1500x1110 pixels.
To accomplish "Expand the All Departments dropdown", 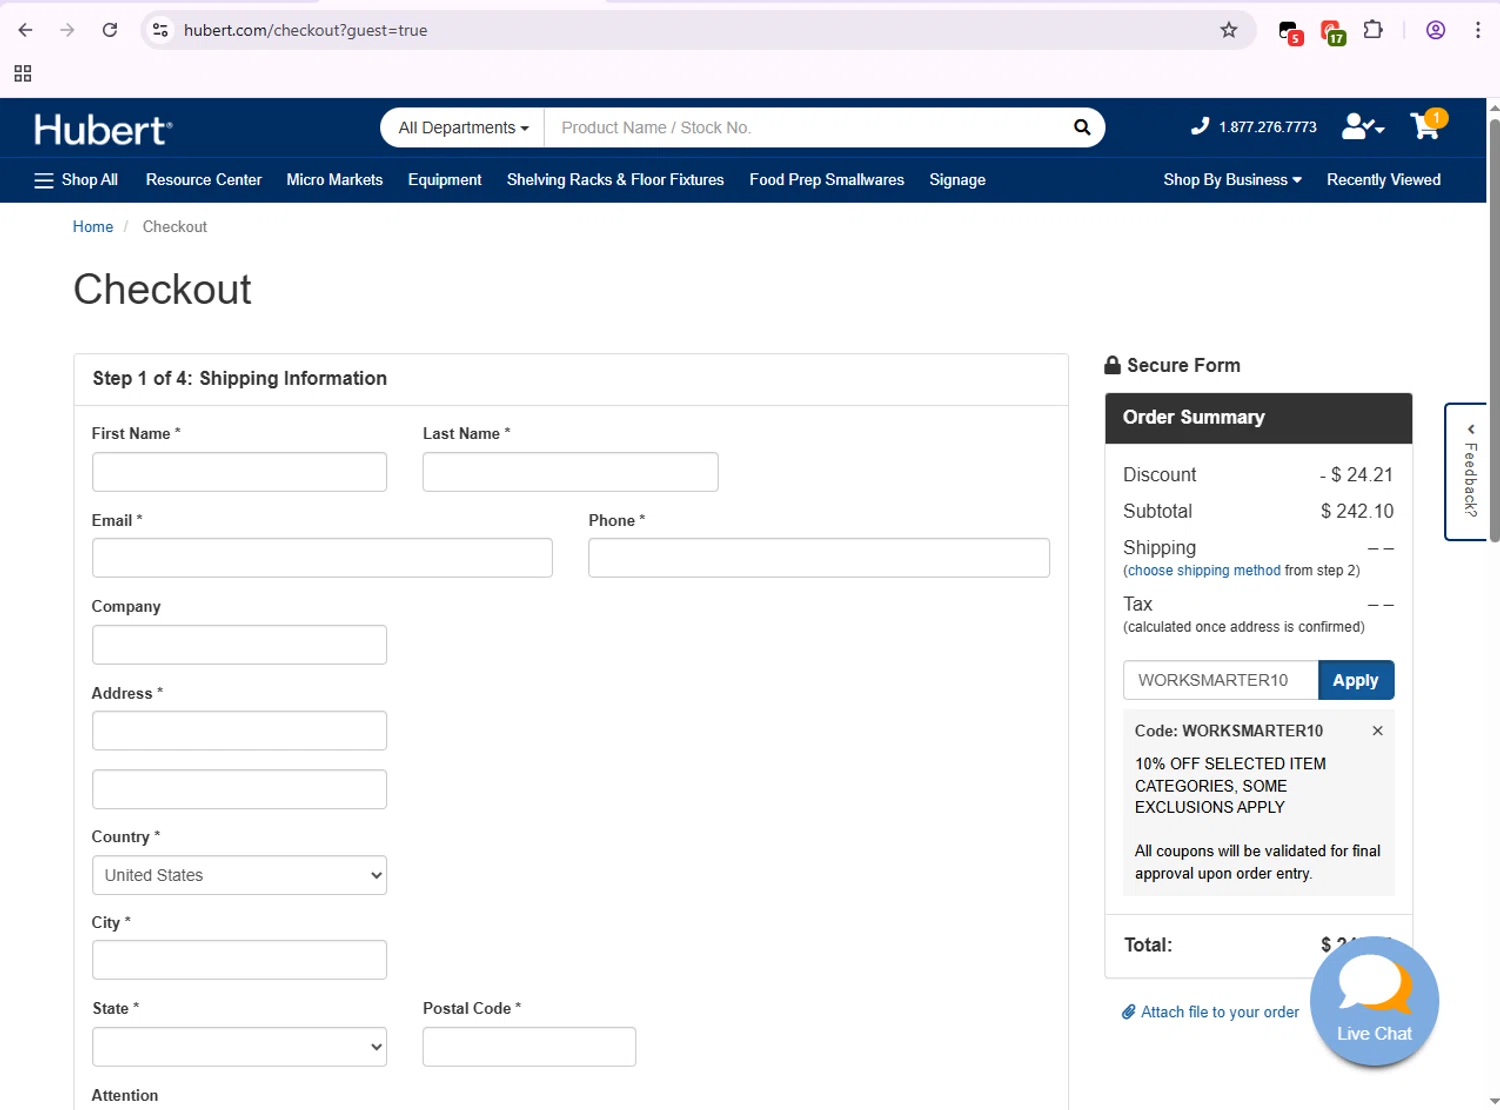I will [463, 127].
